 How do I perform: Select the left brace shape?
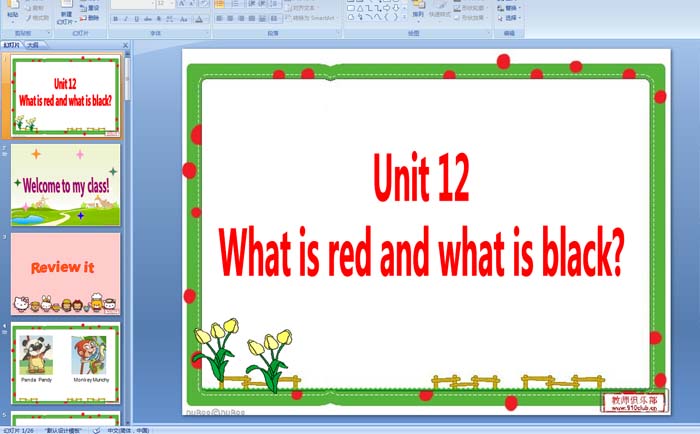[387, 17]
